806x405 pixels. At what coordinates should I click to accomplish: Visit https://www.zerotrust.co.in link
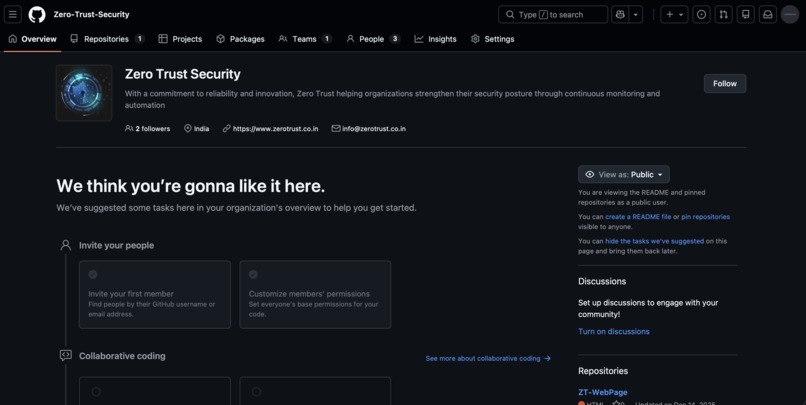[x=275, y=128]
